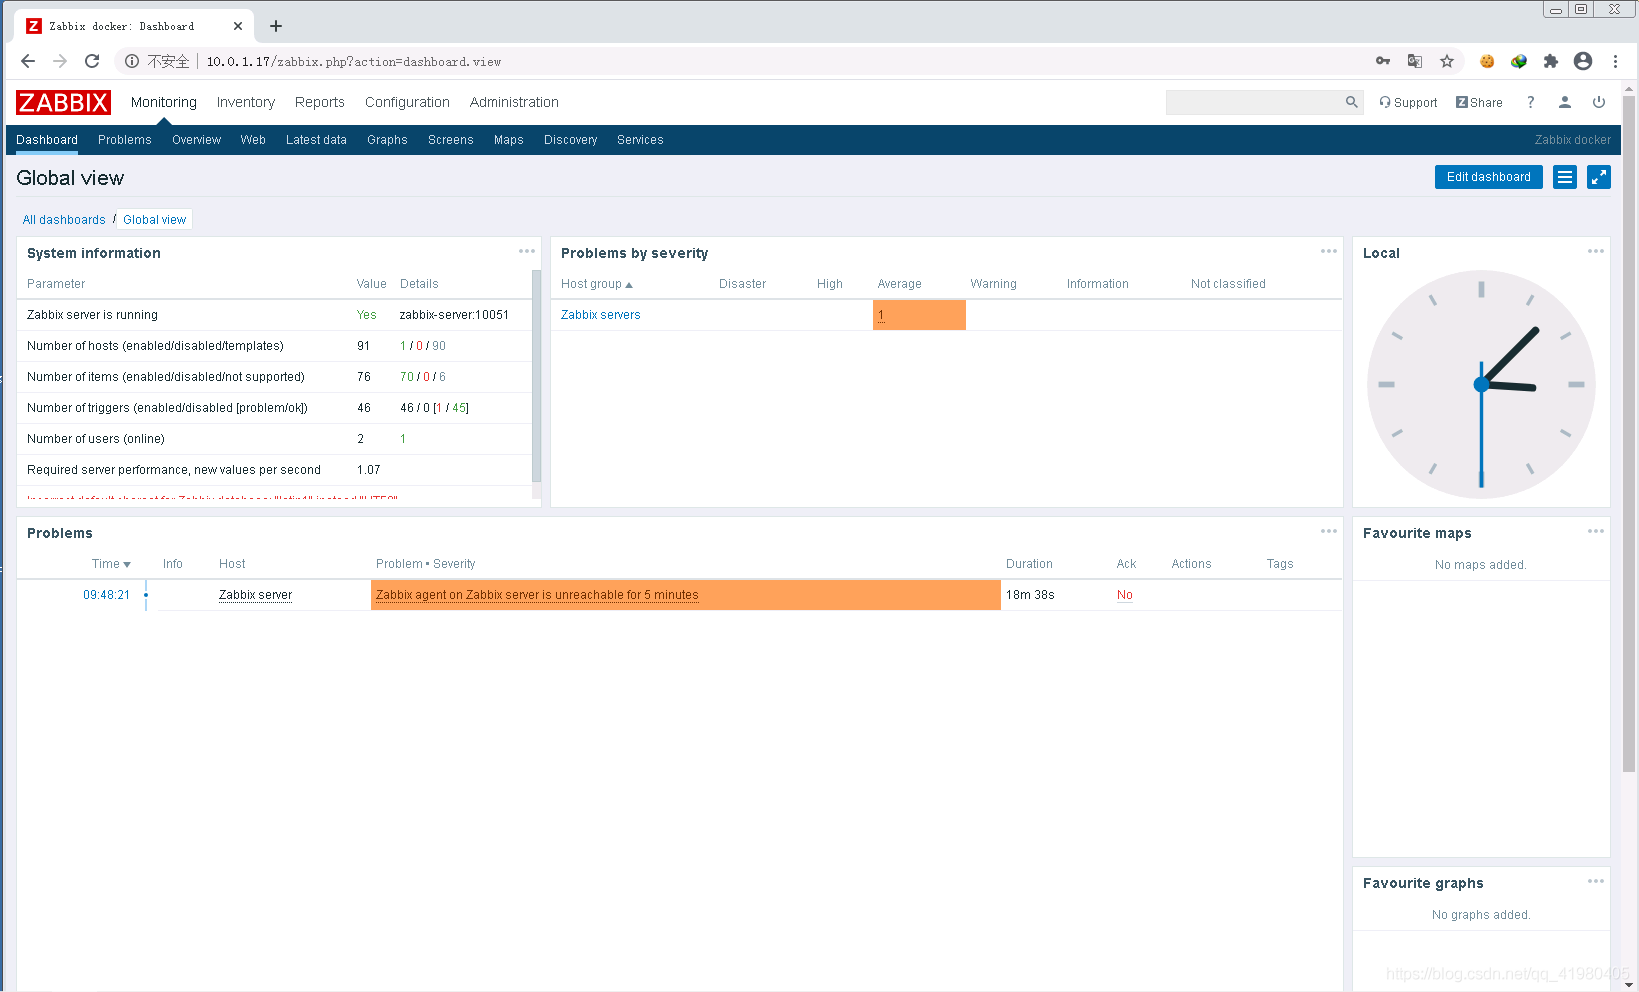Screen dimensions: 1639x992
Task: Close the Zabbix docker Dashboard tab
Action: click(238, 26)
